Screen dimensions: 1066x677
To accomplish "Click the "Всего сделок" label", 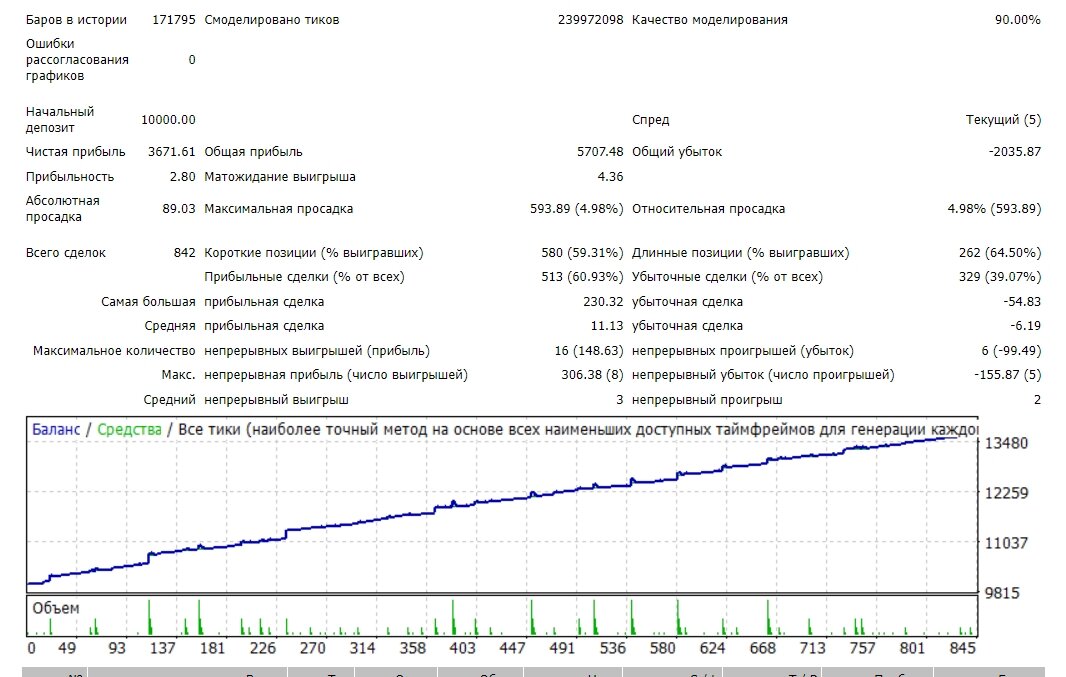I will 66,253.
